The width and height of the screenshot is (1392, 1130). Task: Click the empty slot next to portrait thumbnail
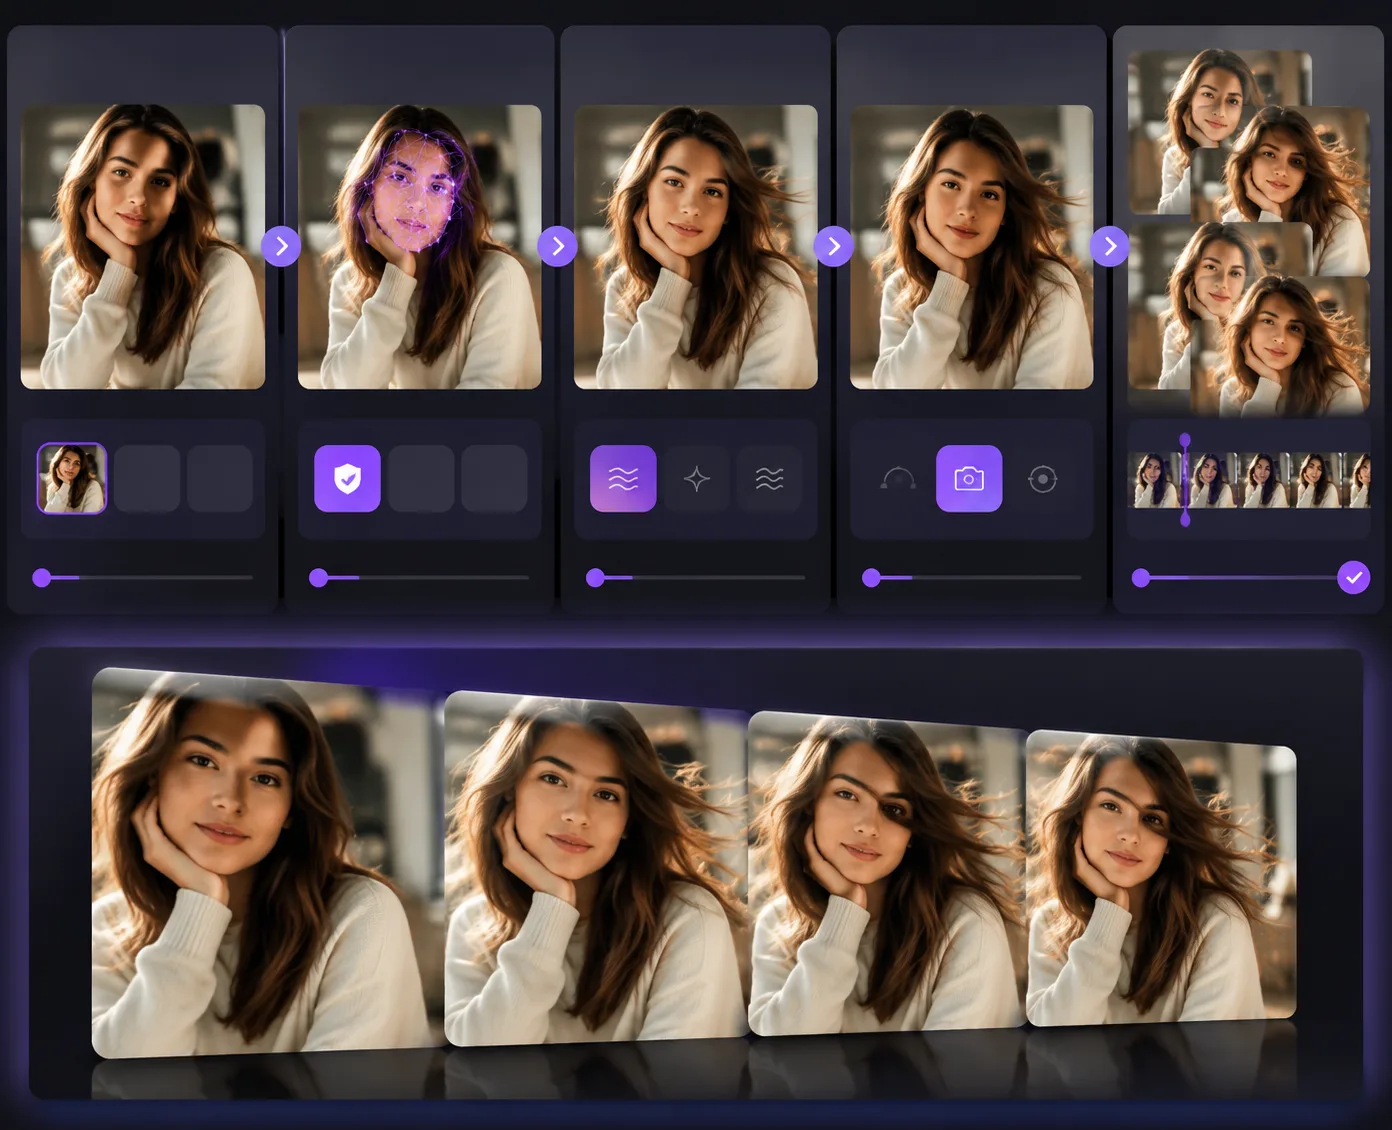pyautogui.click(x=147, y=479)
